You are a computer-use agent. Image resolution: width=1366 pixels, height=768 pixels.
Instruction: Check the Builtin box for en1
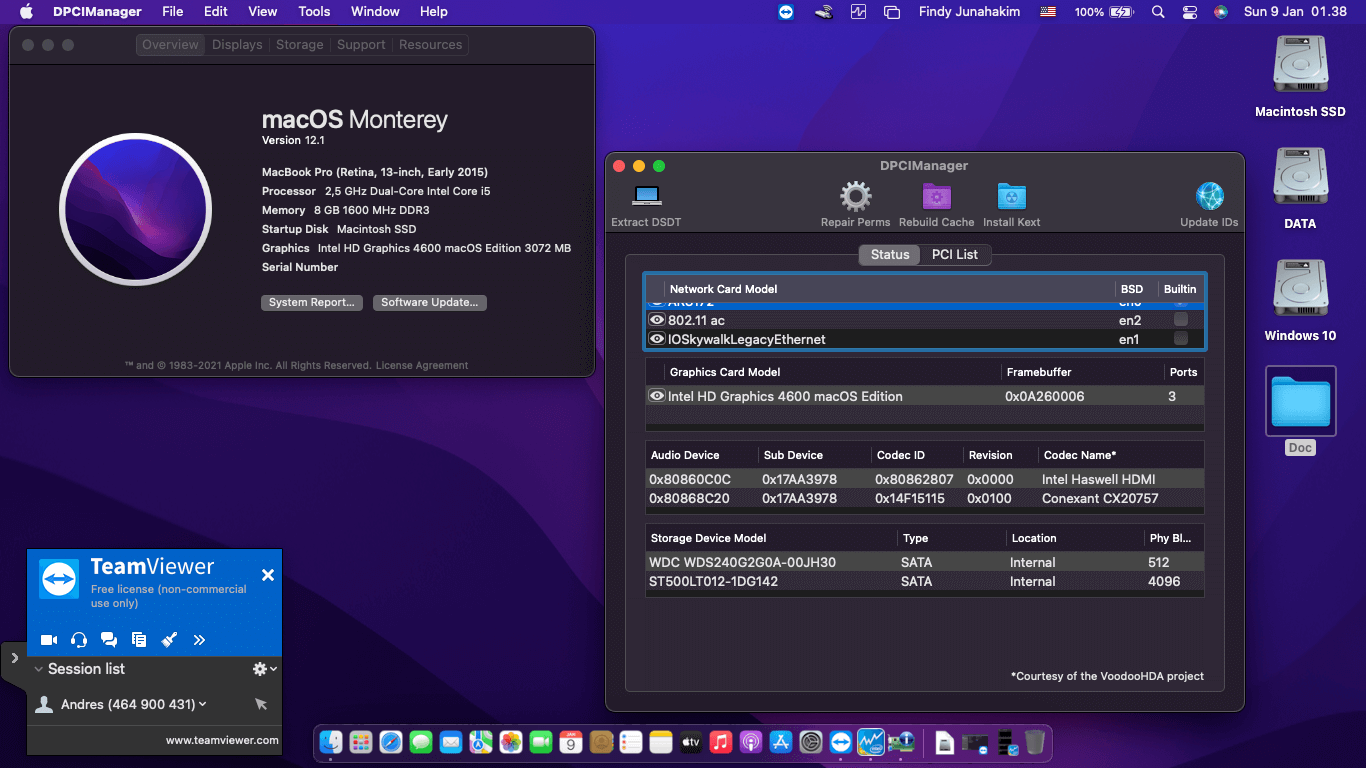(x=1181, y=338)
